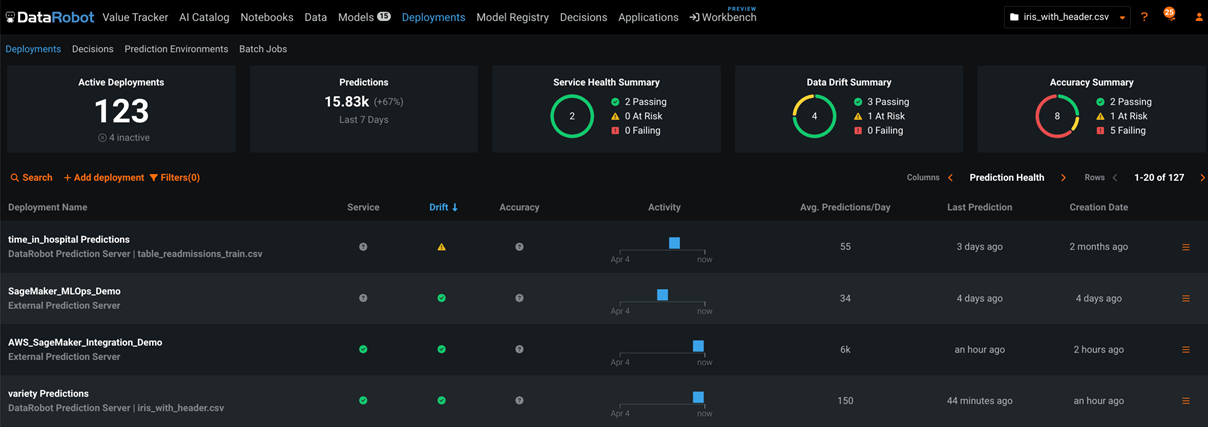The width and height of the screenshot is (1208, 427).
Task: Open the Batch Jobs subtab
Action: click(263, 49)
